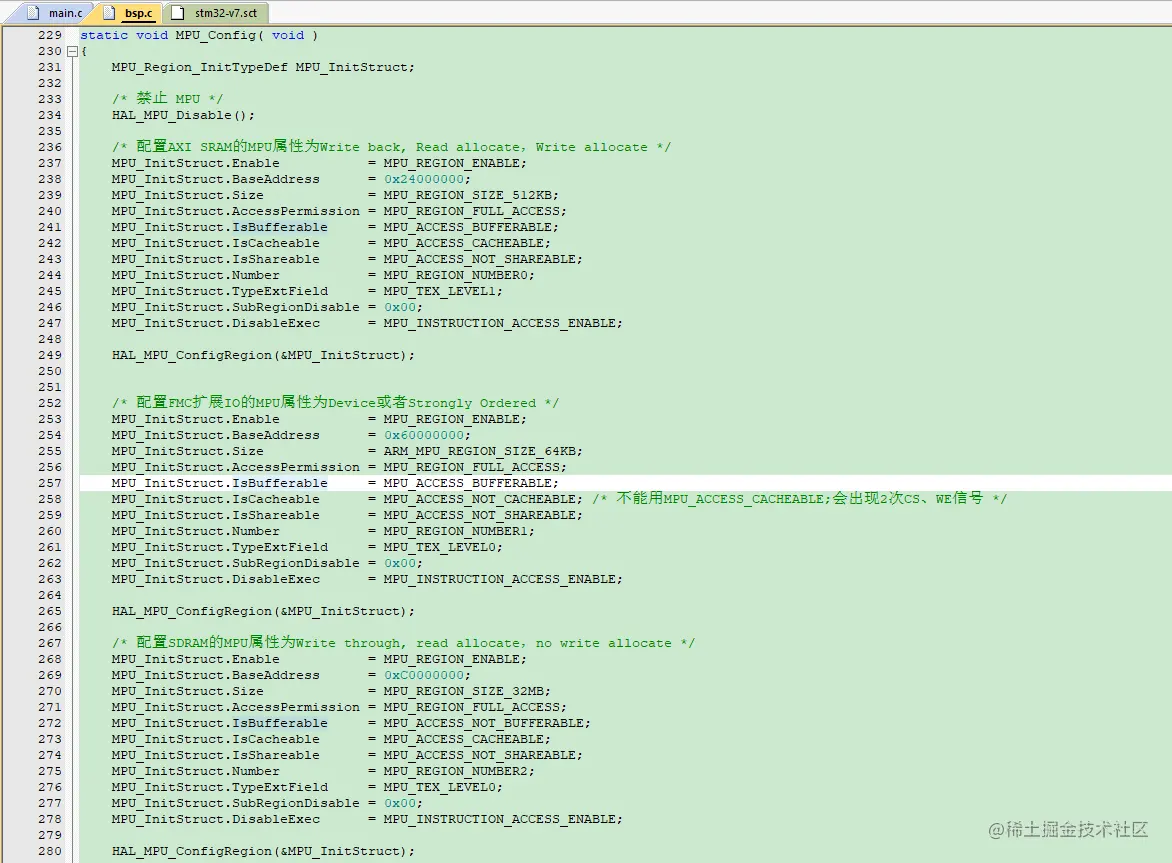
Task: Click MPU_REGION_NUMBER2 on line 275
Action: point(456,771)
